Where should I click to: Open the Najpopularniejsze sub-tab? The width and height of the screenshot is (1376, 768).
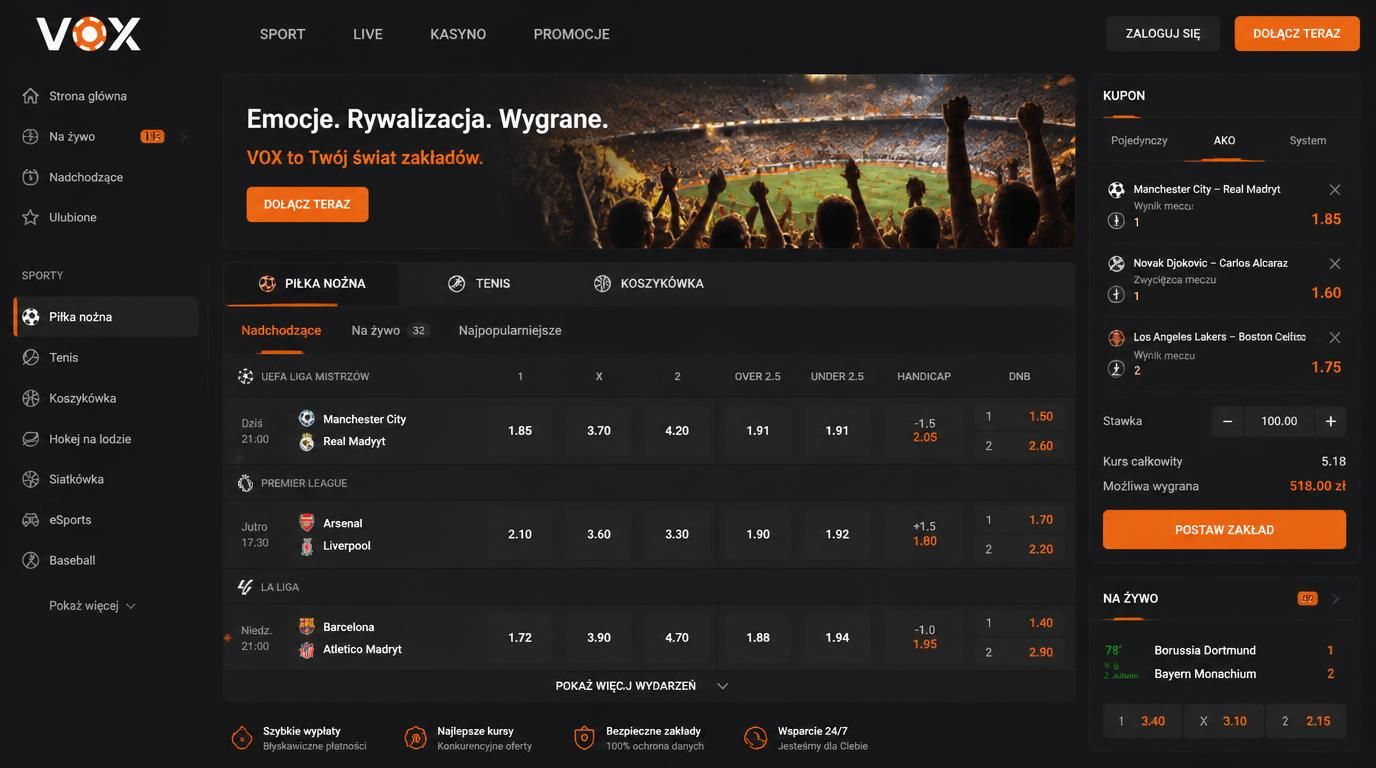pos(510,331)
